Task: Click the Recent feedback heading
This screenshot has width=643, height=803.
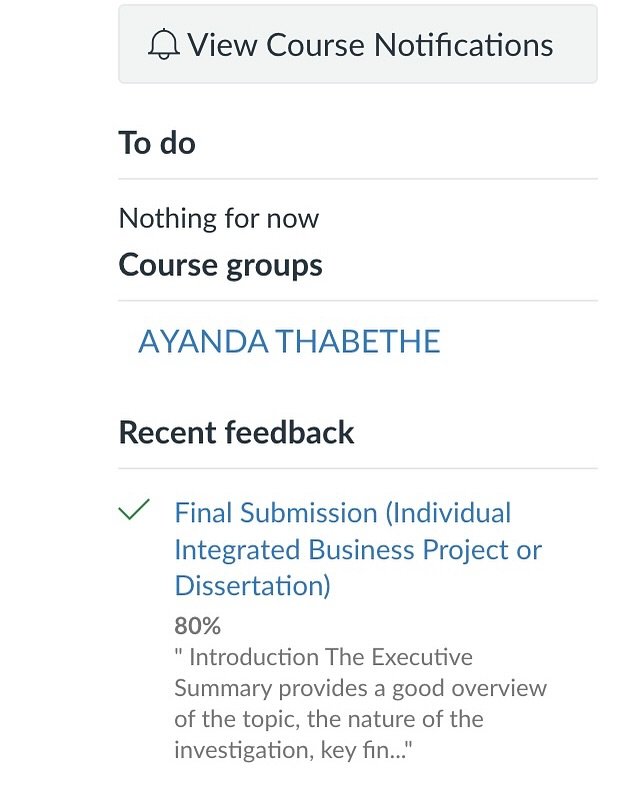Action: [236, 432]
